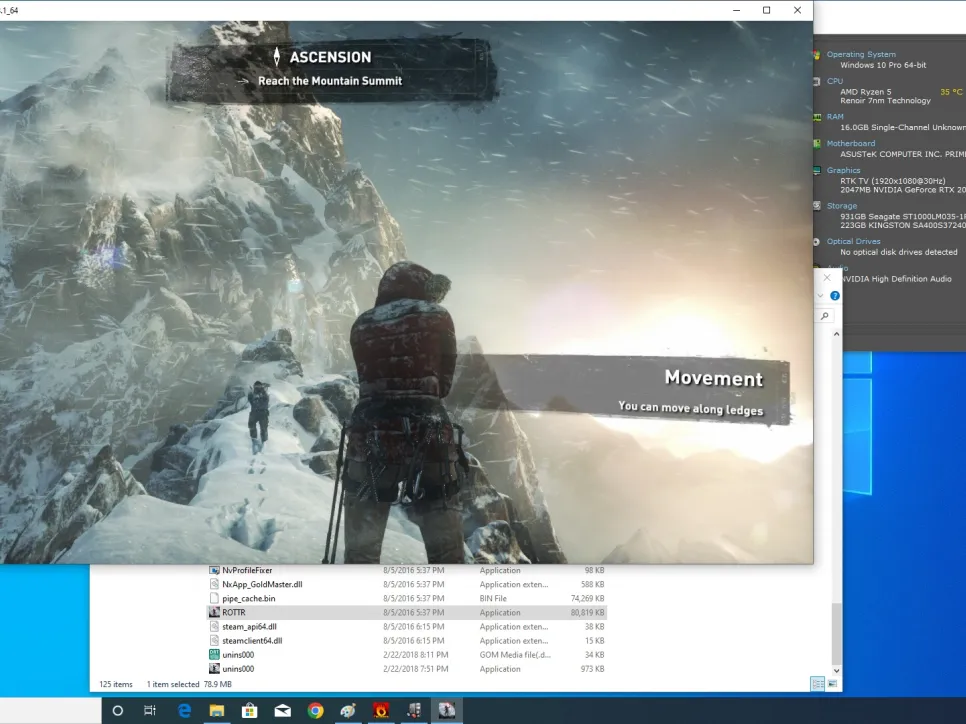Click the search magnifier in File Explorer

pos(825,316)
